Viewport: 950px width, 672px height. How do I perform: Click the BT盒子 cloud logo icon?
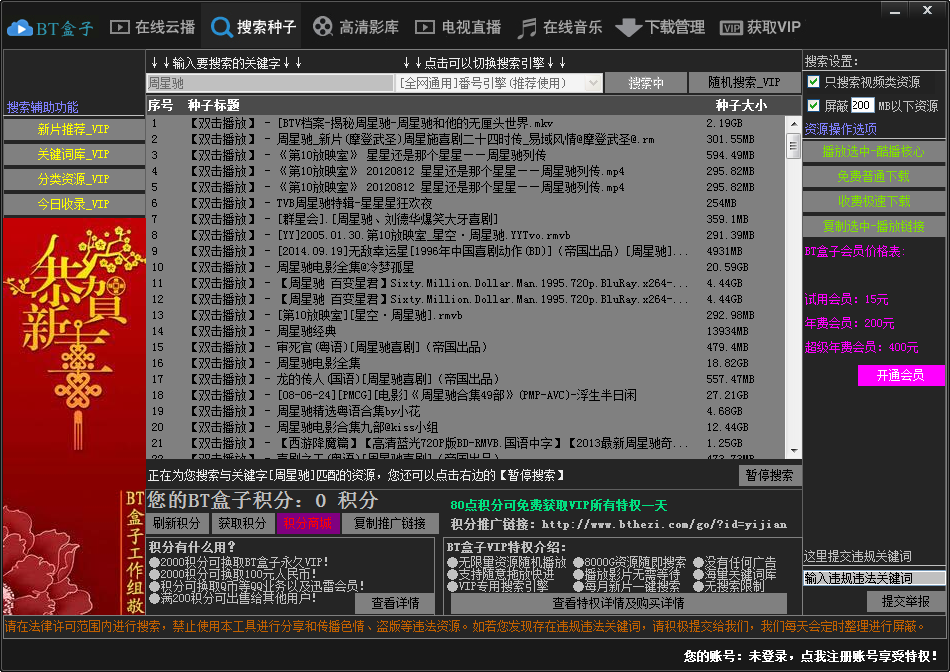(20, 28)
